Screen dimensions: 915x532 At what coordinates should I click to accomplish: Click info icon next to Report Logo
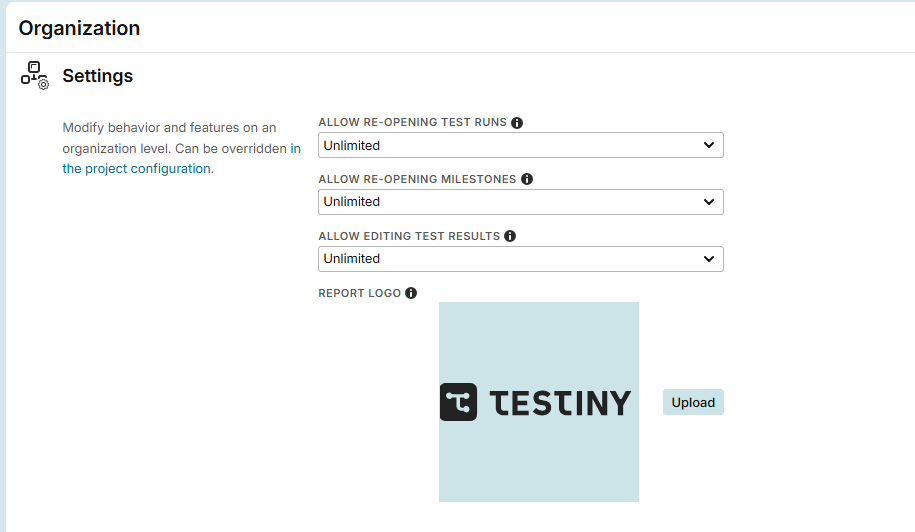411,293
